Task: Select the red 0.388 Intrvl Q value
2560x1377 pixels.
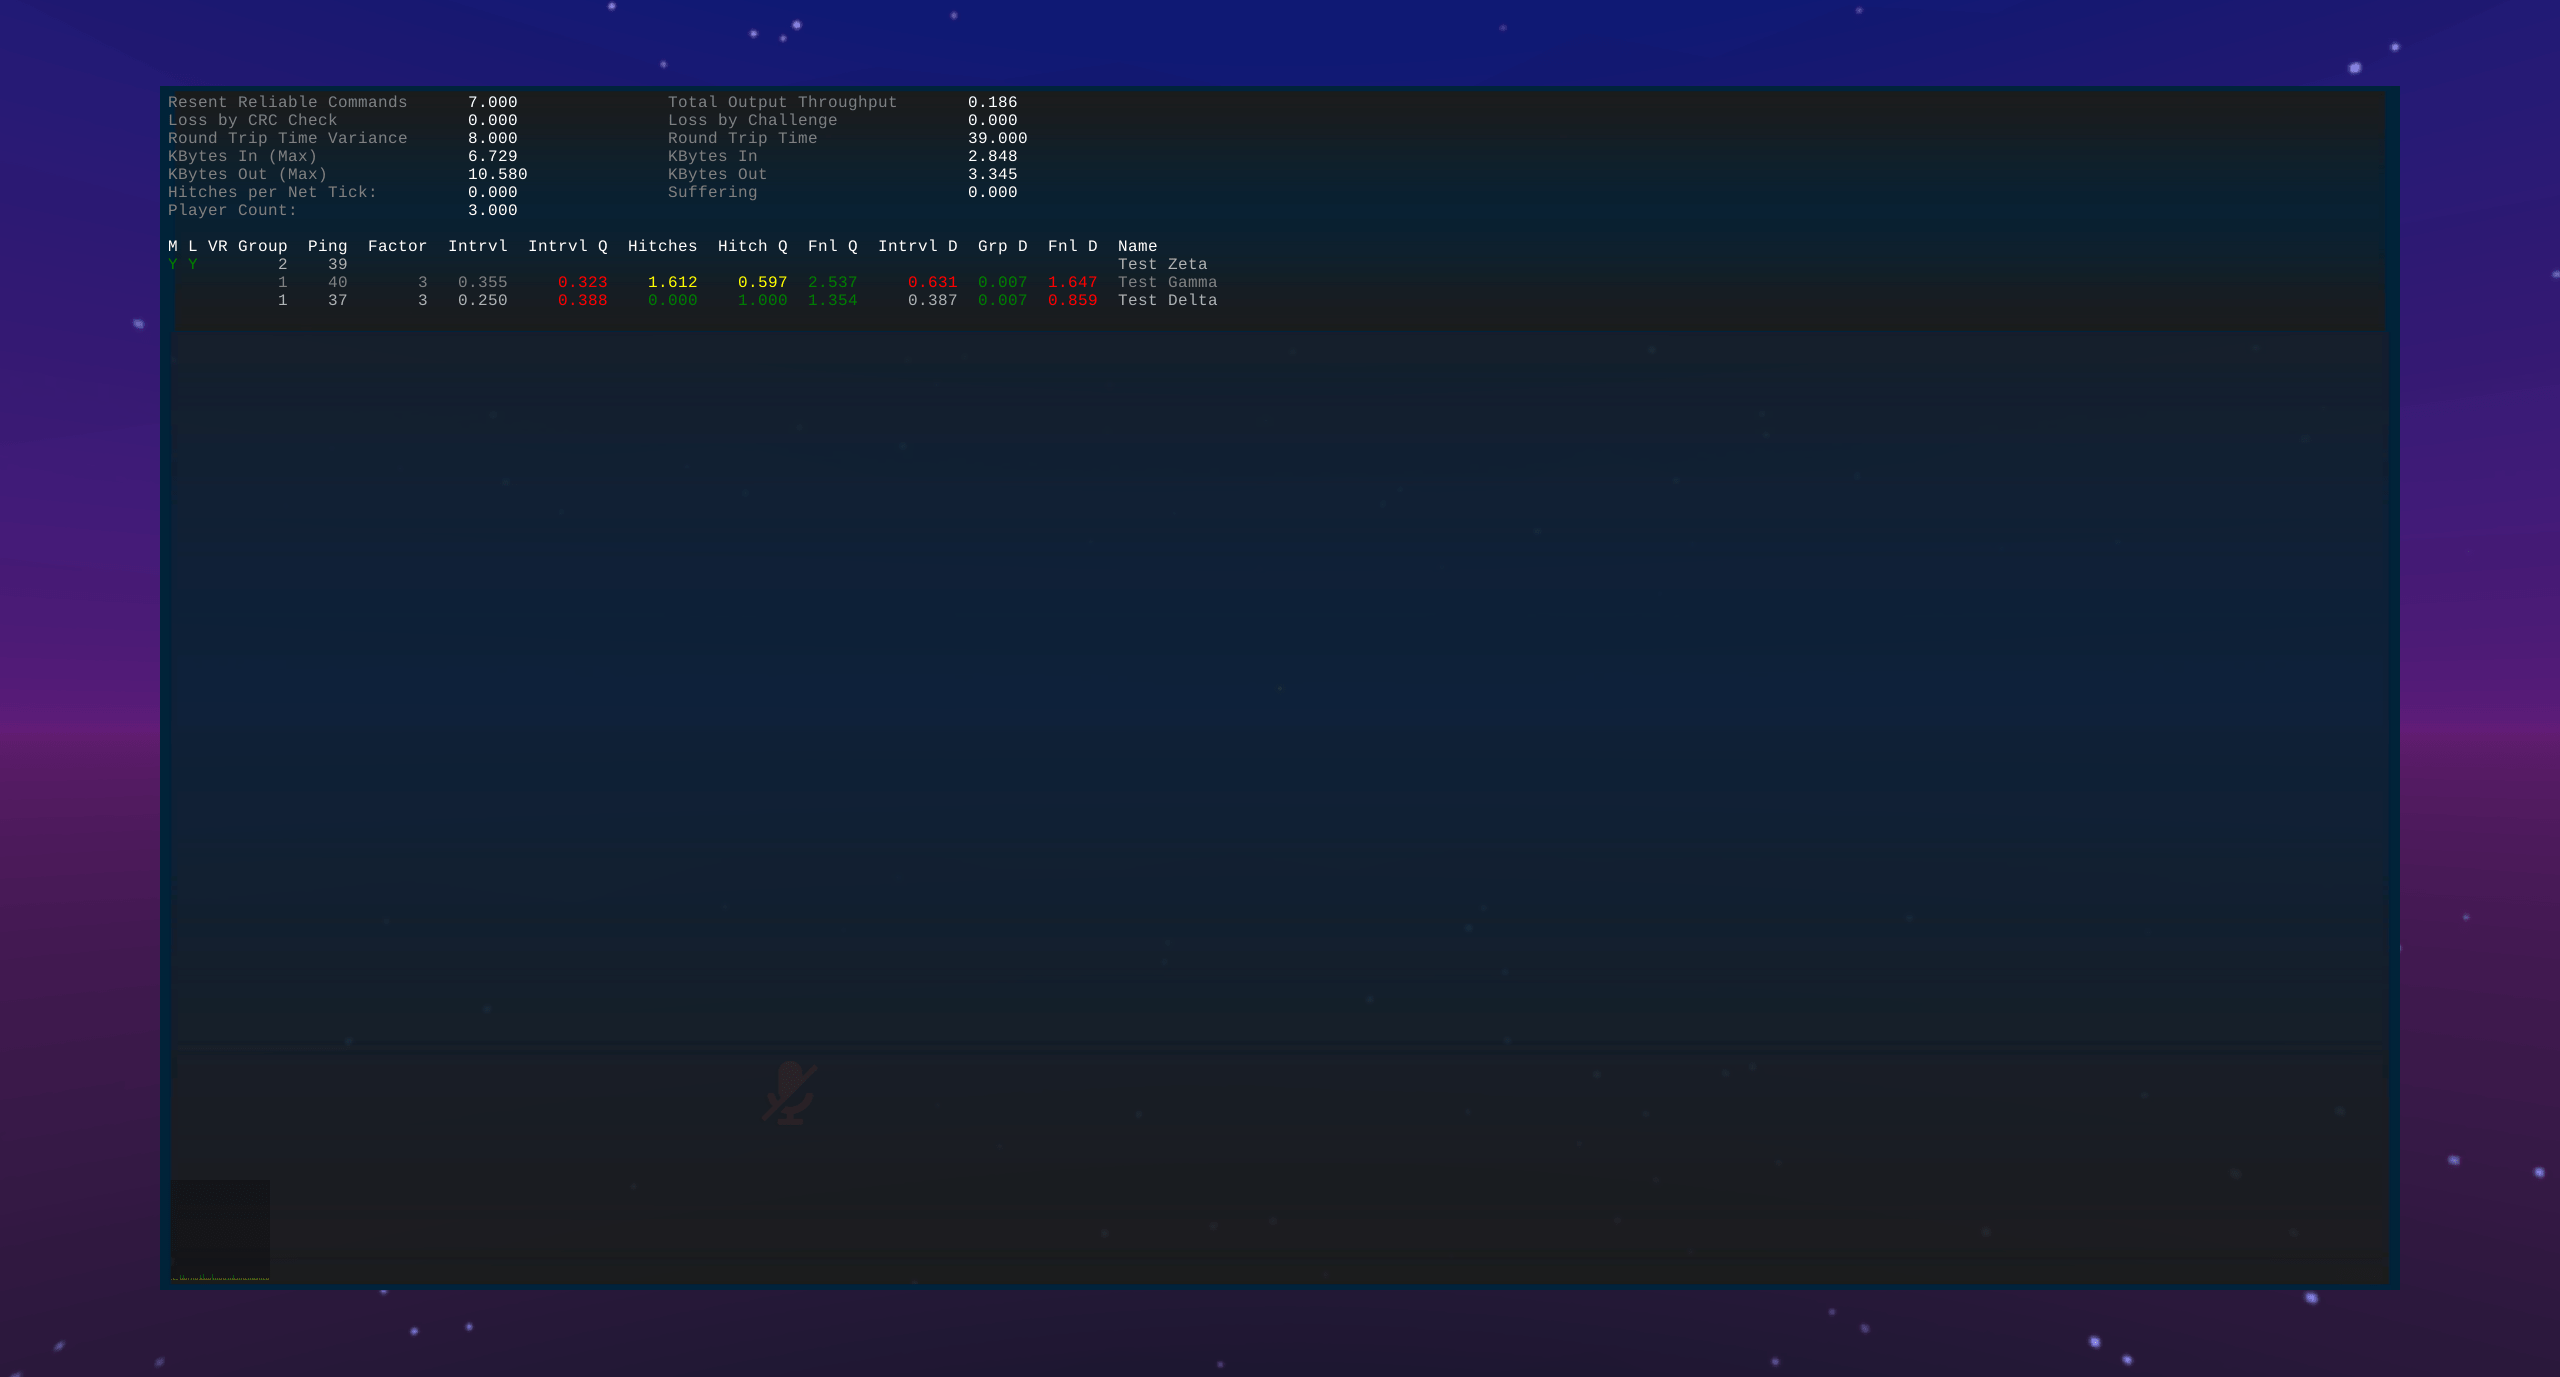Action: click(x=583, y=300)
